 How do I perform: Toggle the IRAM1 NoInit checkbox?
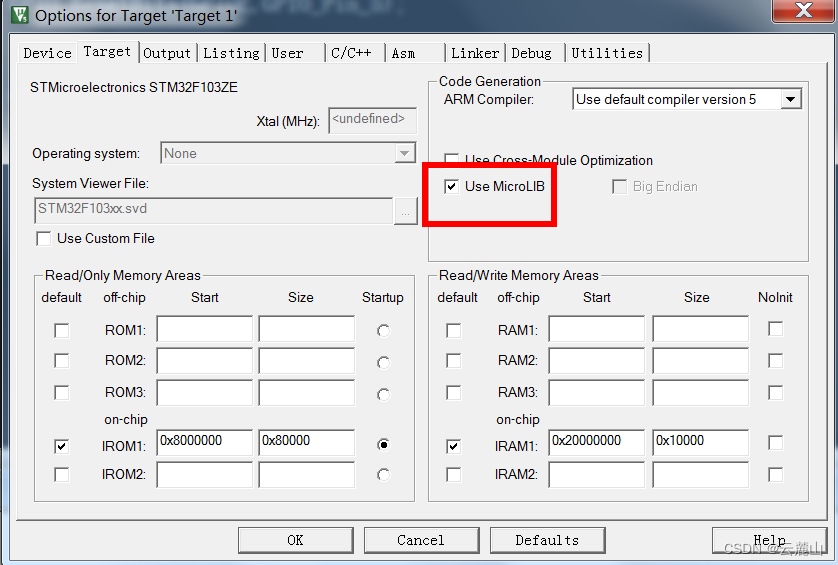click(775, 443)
